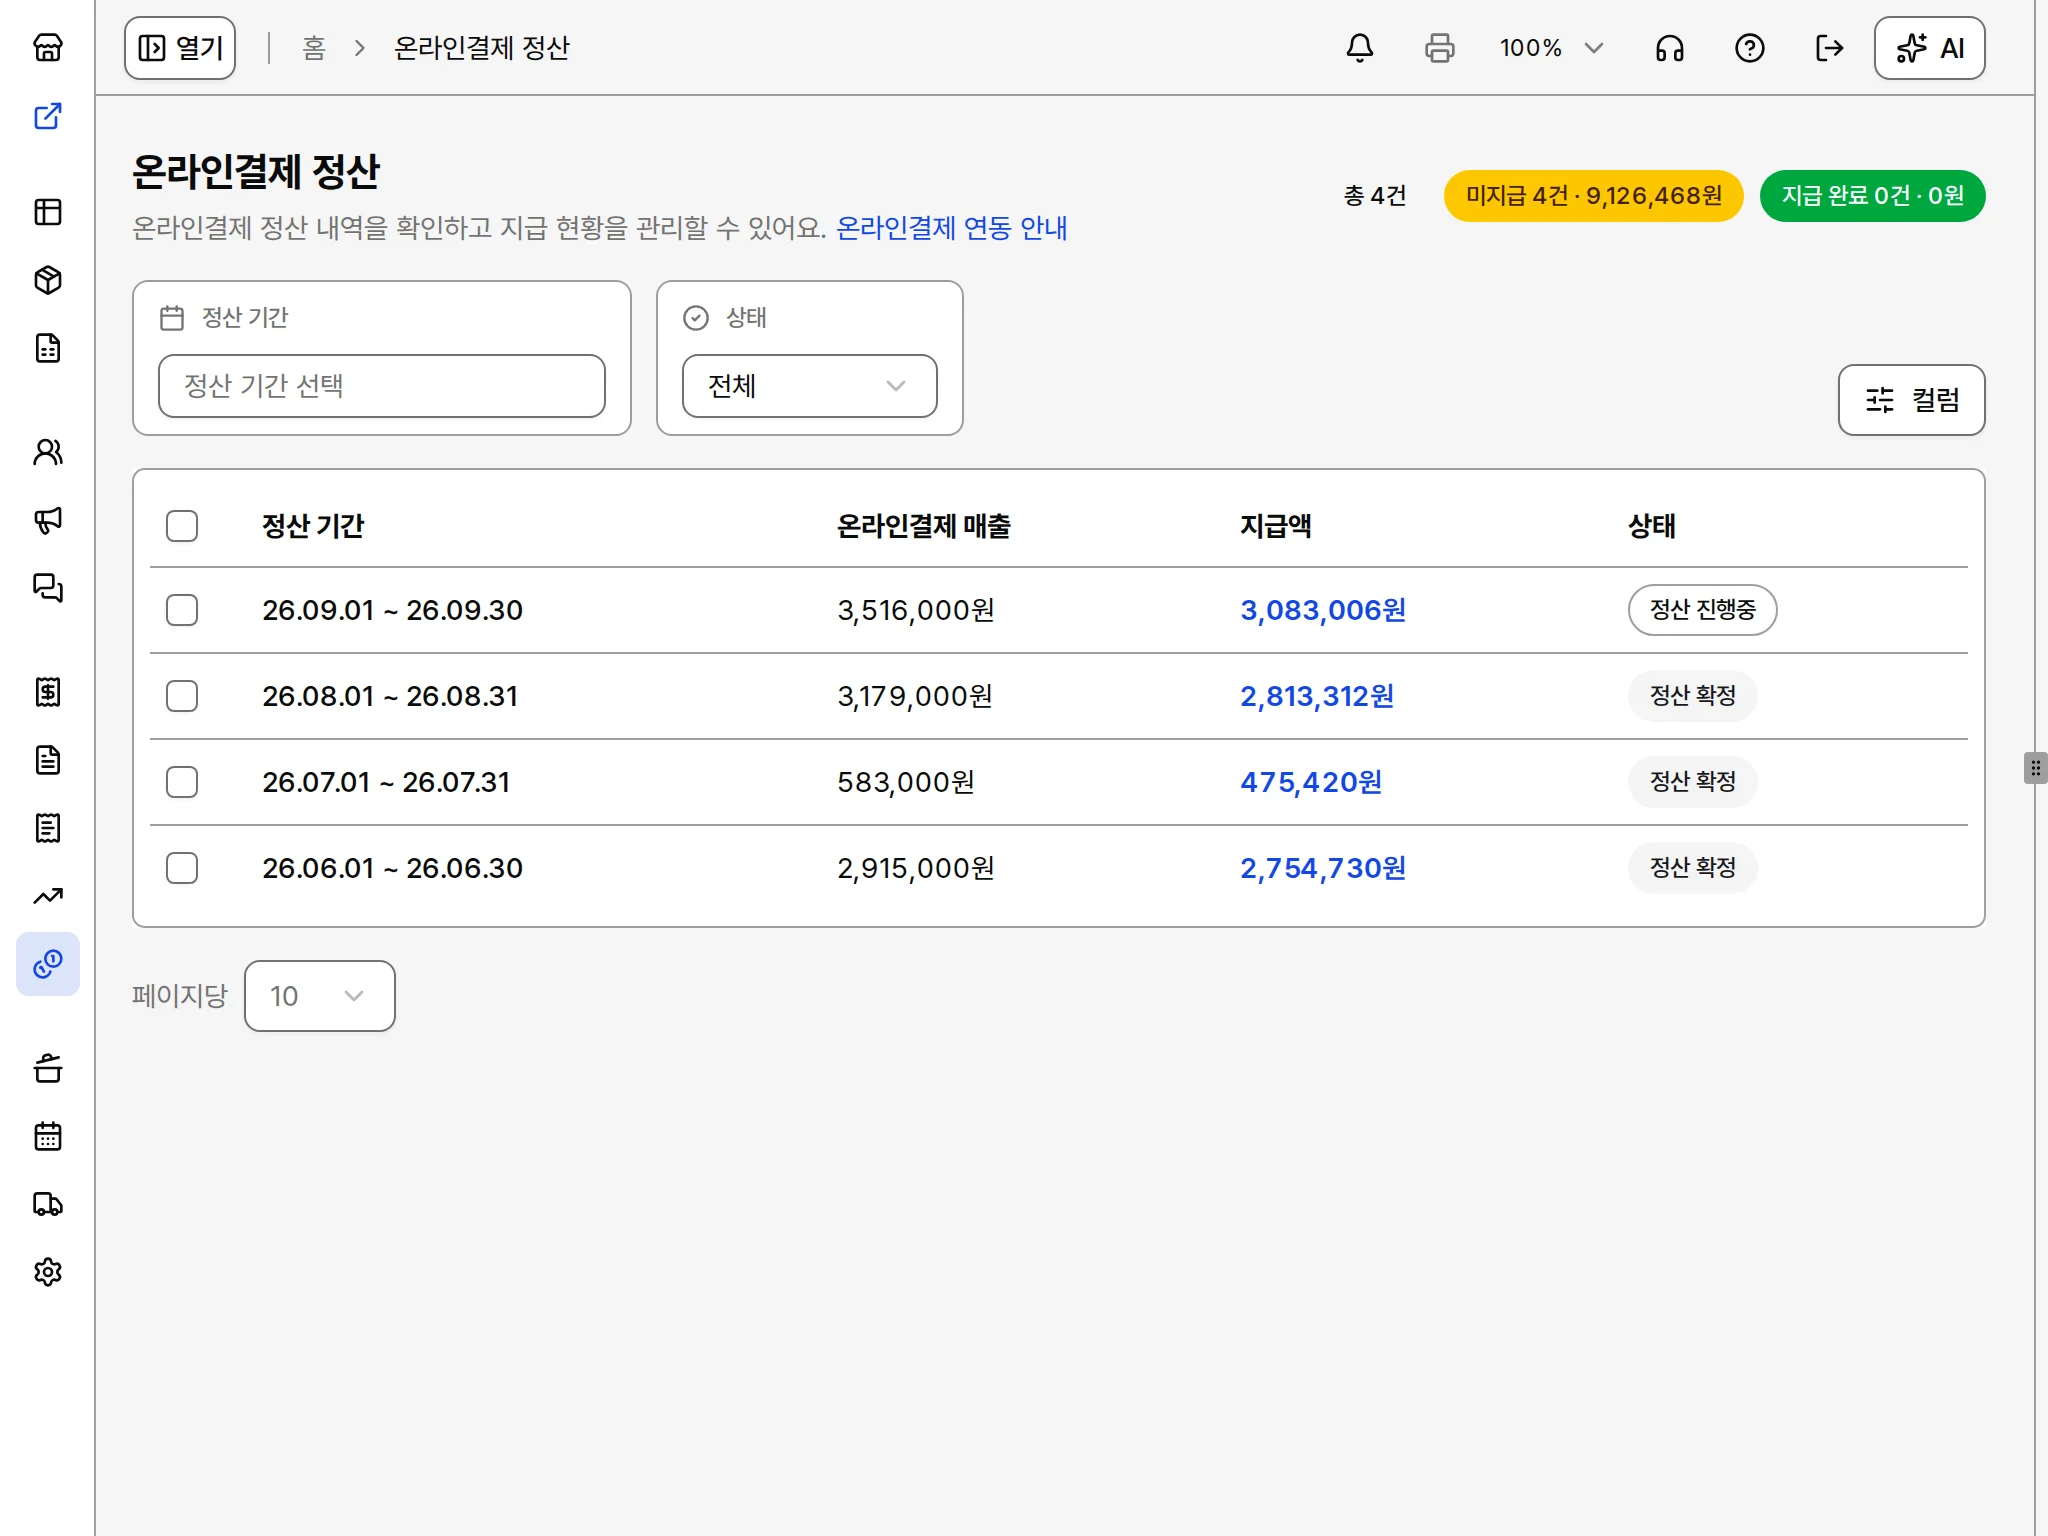Select the highlighted online payment settlement icon
The width and height of the screenshot is (2048, 1536).
pos(48,964)
